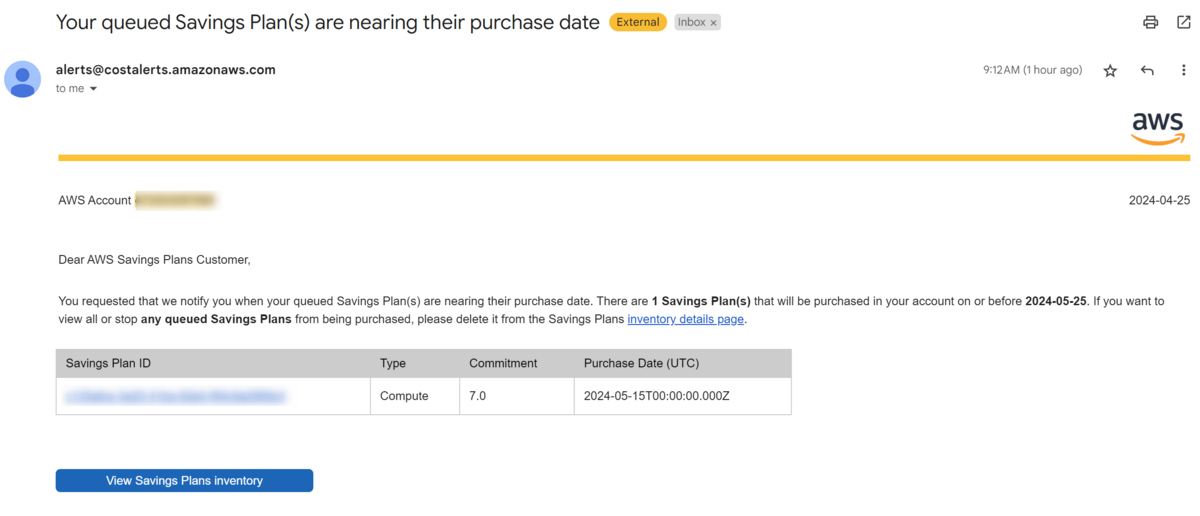This screenshot has width=1200, height=516.
Task: Click the alerts@costalerts.amazonaws.com sender address
Action: 166,70
